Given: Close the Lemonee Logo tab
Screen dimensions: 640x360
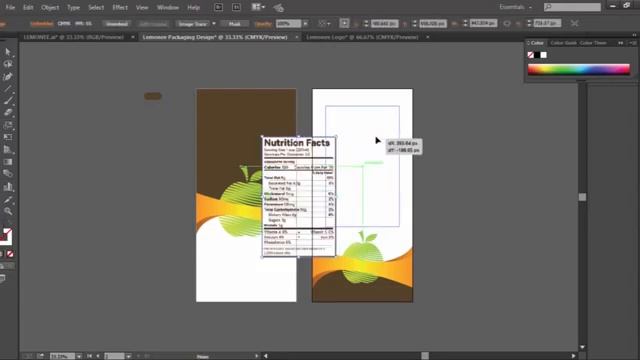Looking at the screenshot, I should [428, 37].
